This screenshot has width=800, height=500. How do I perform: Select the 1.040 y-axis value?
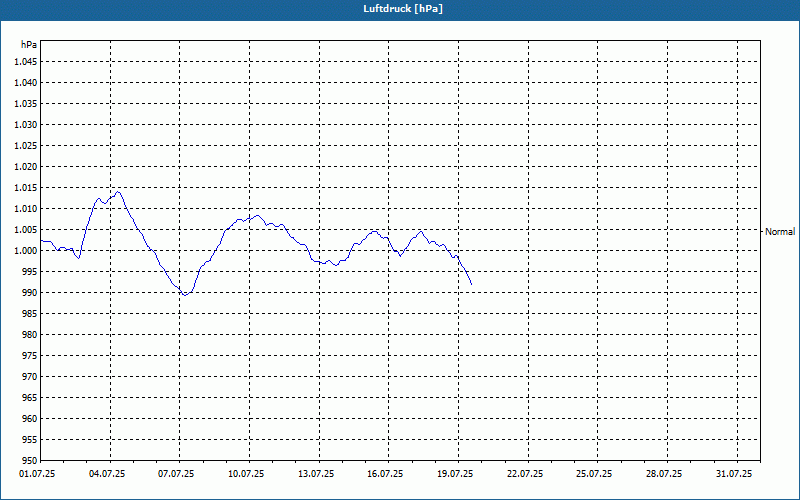(x=26, y=83)
